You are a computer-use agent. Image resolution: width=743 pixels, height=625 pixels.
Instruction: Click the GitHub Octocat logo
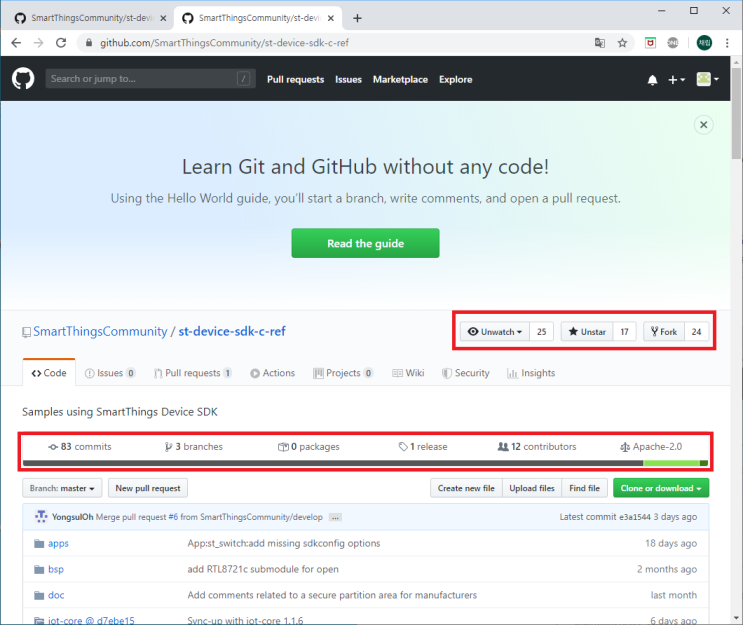click(x=23, y=79)
